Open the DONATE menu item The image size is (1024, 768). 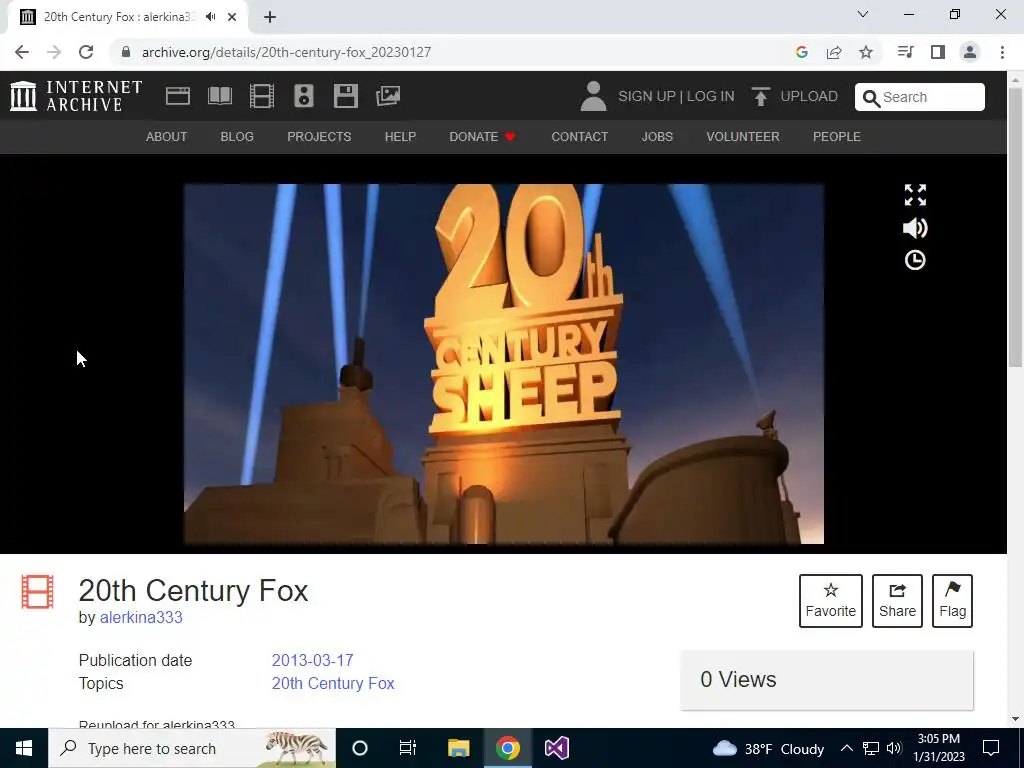click(x=483, y=136)
